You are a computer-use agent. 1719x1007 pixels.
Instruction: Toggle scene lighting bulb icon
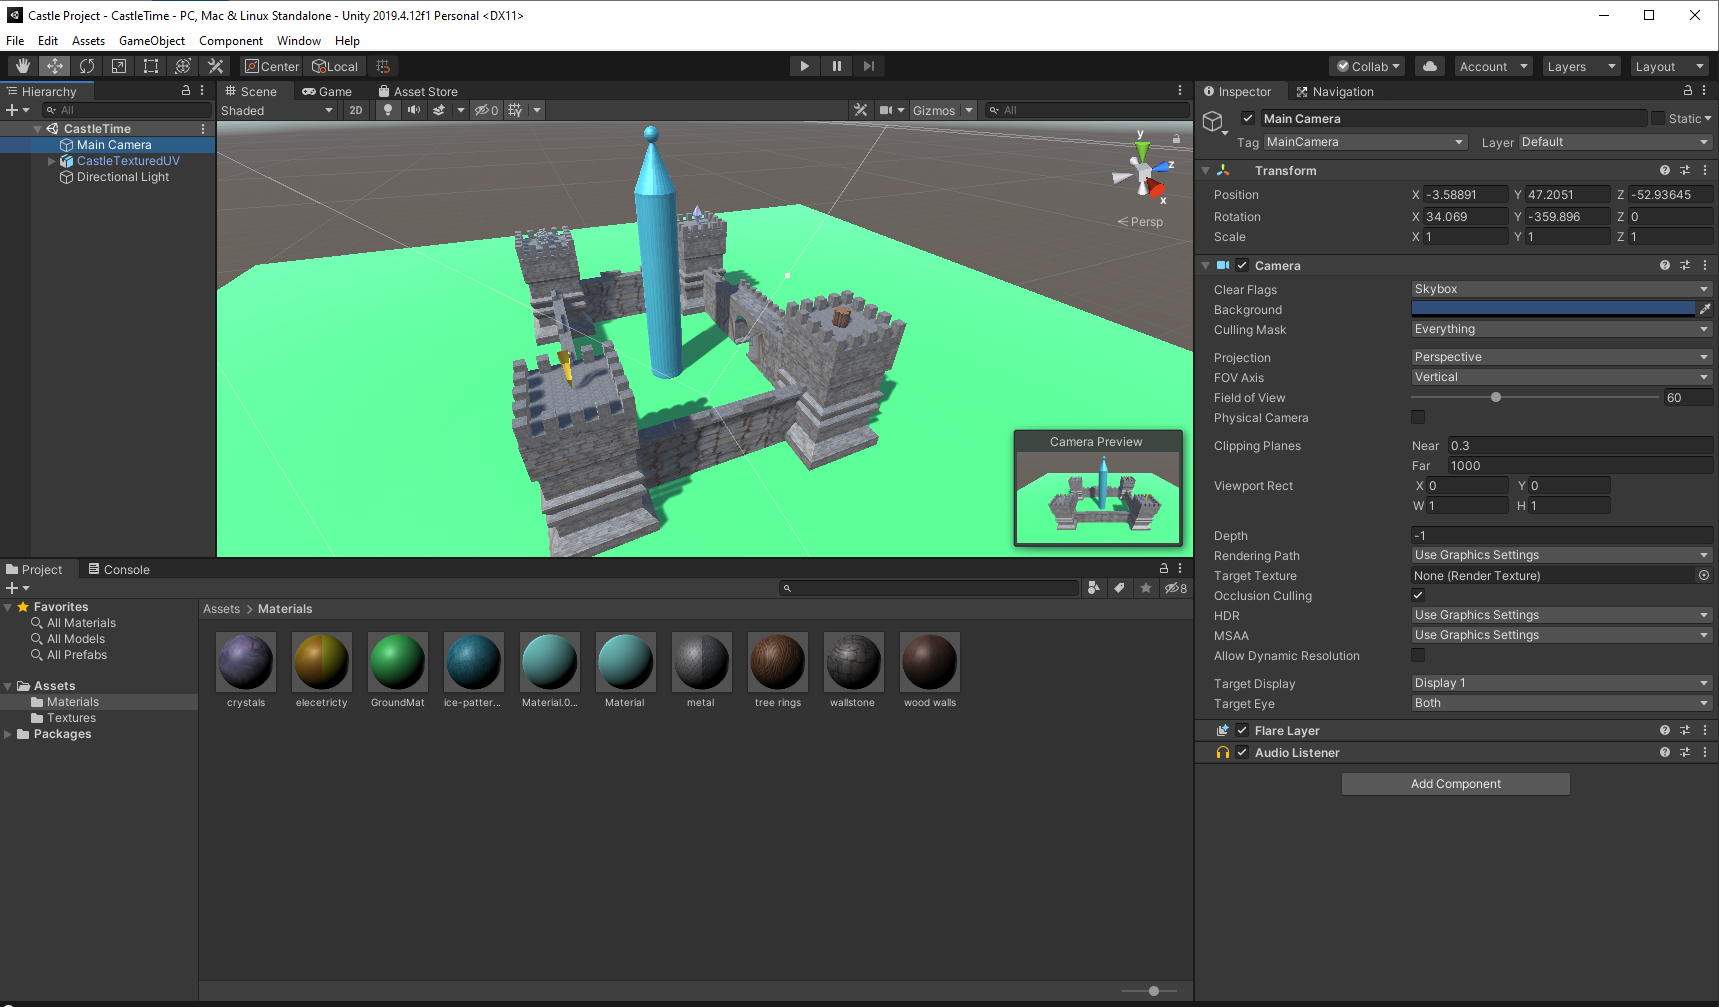coord(388,110)
